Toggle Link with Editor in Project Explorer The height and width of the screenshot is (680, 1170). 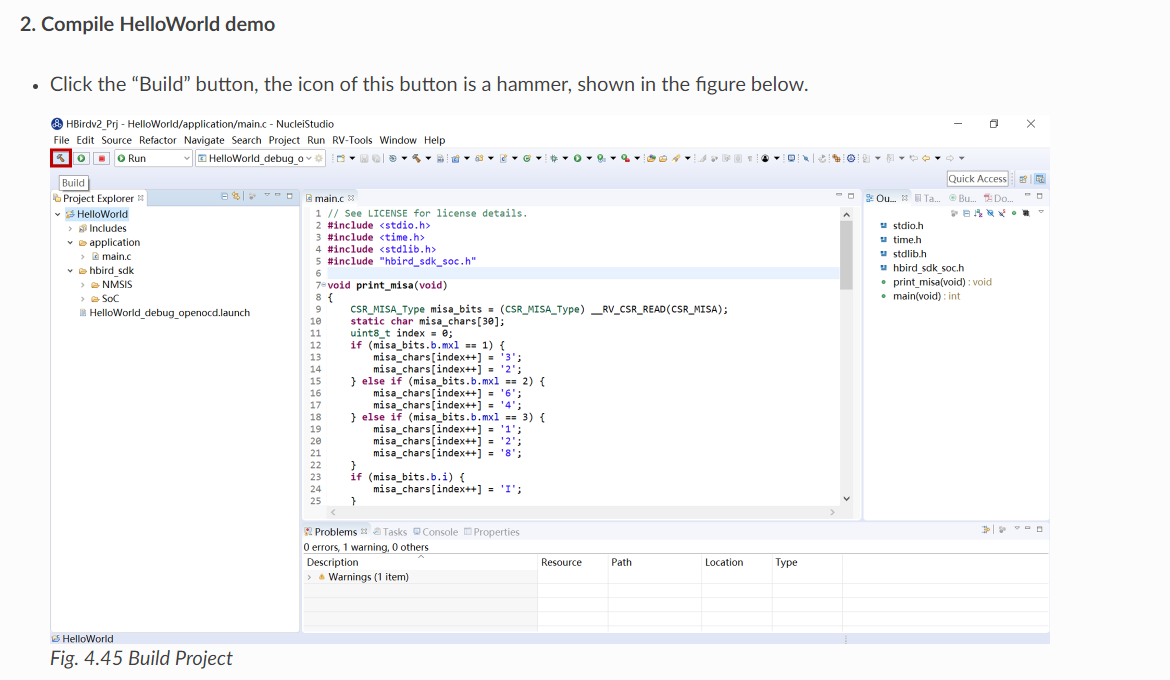[237, 197]
